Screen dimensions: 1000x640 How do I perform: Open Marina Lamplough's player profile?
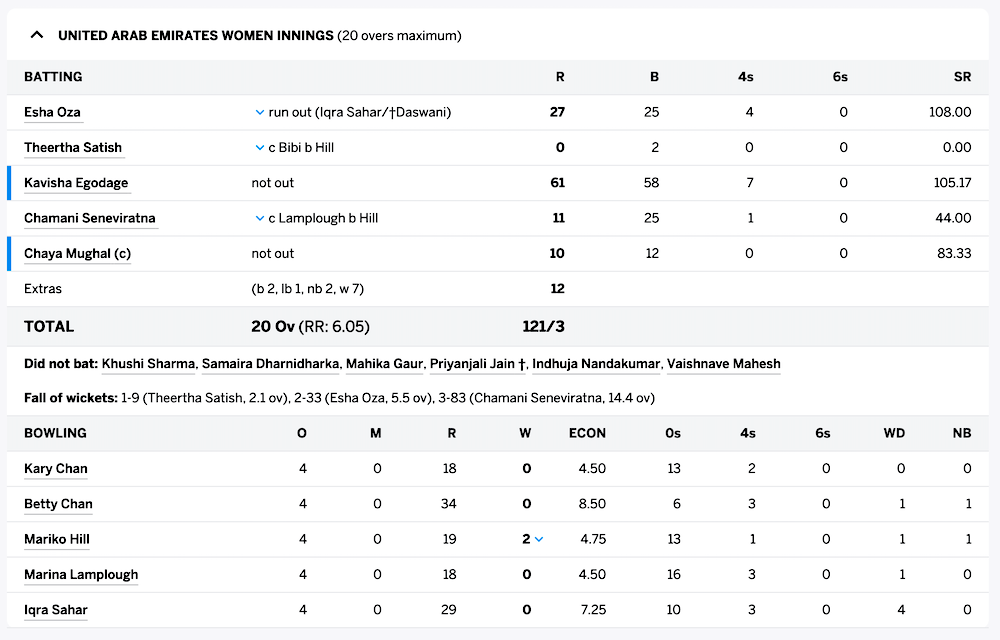80,574
